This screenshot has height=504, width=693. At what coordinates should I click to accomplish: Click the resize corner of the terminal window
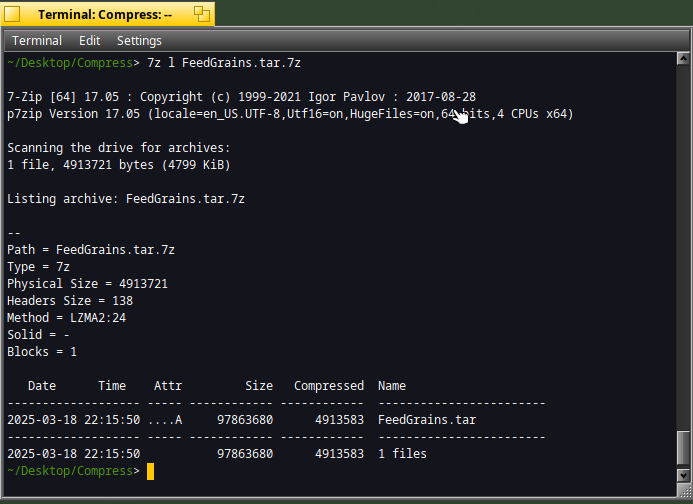[683, 489]
